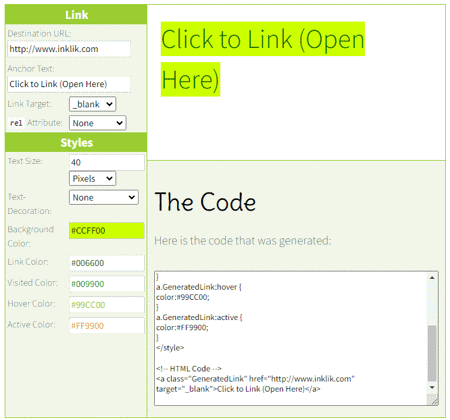The image size is (450, 420).
Task: Click the code scrollbar thumb
Action: coord(432,353)
